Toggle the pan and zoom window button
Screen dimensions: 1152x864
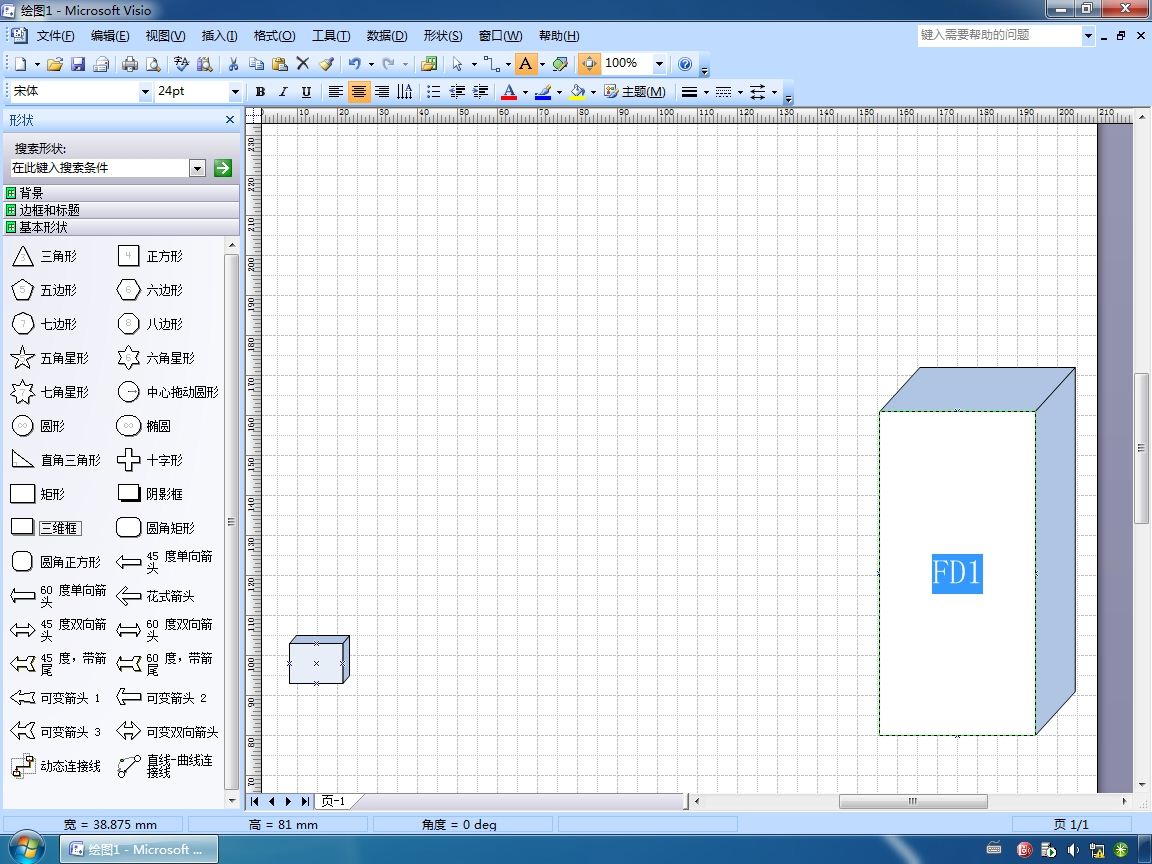pos(588,64)
